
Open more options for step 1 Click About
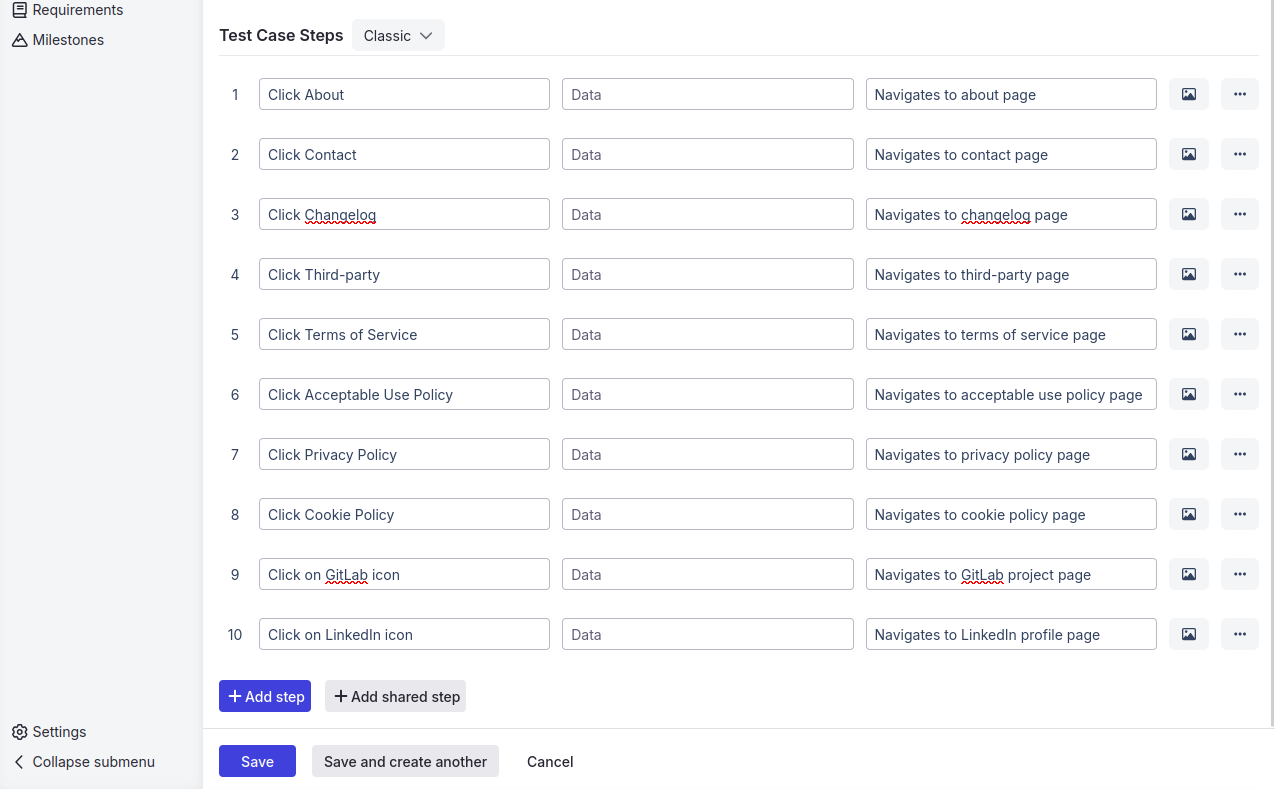pos(1240,94)
